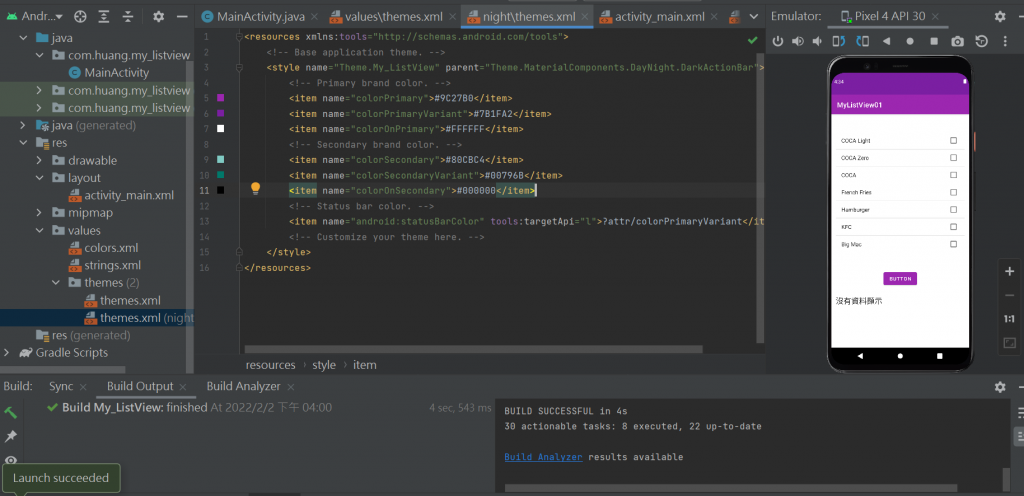Image resolution: width=1024 pixels, height=496 pixels.
Task: Click the editor horizontal scrollbar
Action: coord(473,349)
